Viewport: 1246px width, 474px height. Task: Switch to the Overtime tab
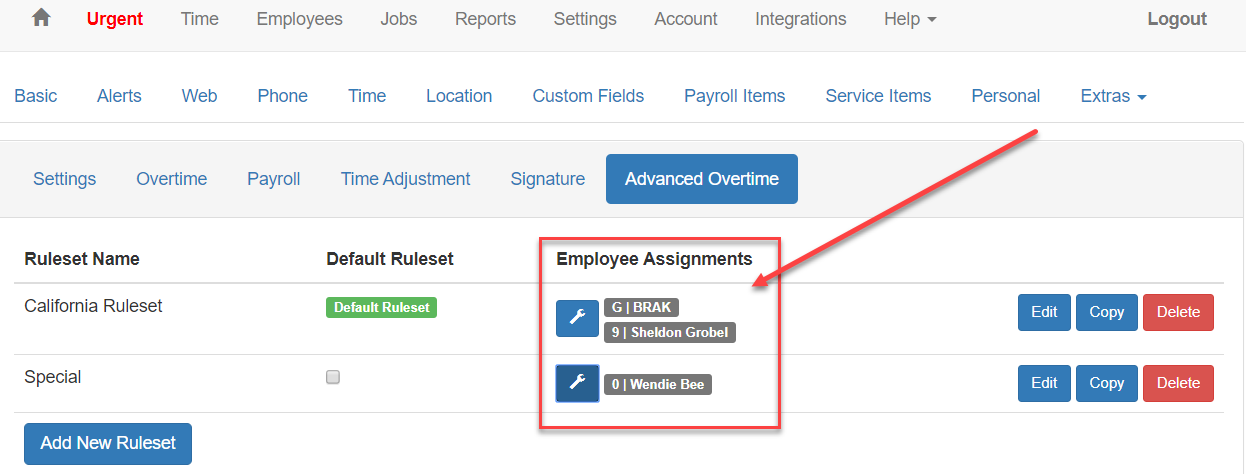pyautogui.click(x=171, y=179)
